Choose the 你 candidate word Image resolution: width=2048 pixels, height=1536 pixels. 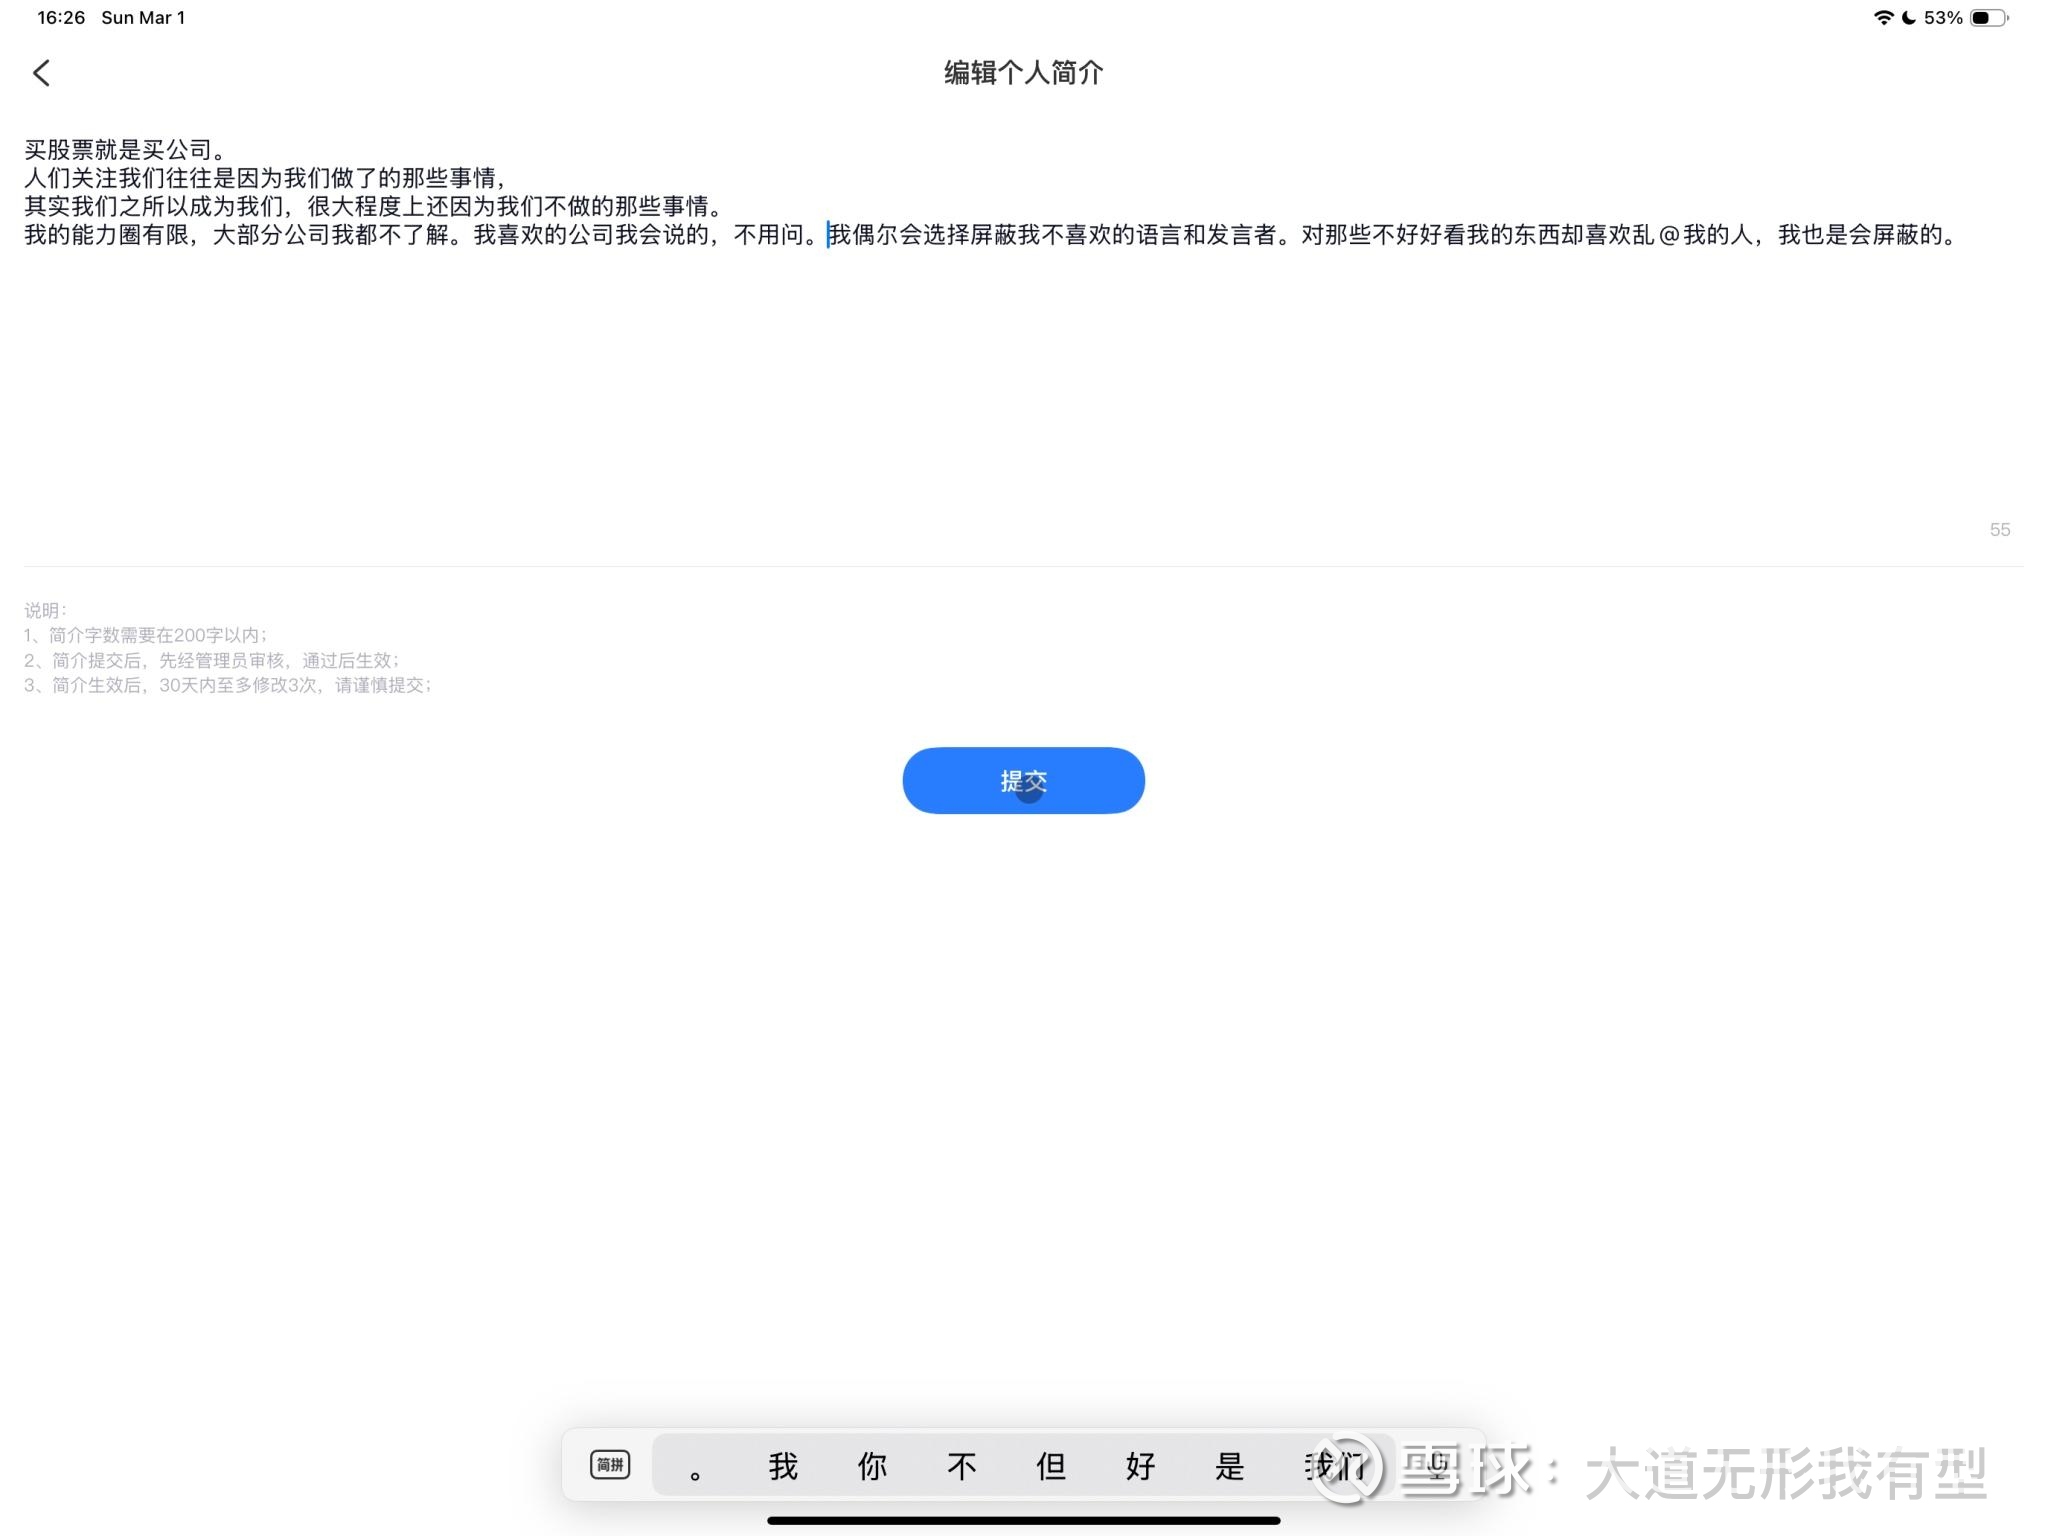pyautogui.click(x=872, y=1467)
